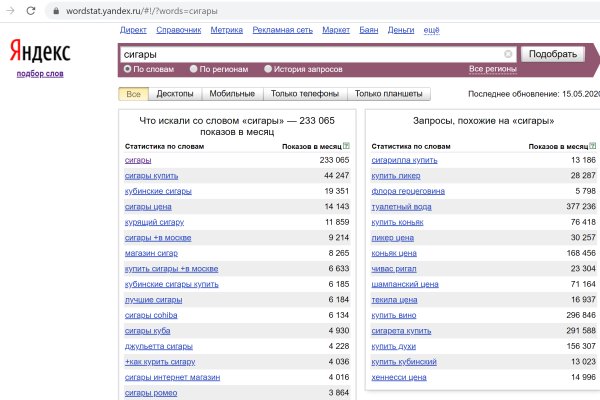Clear the search field with the X icon
Image resolution: width=600 pixels, height=400 pixels.
coord(508,54)
